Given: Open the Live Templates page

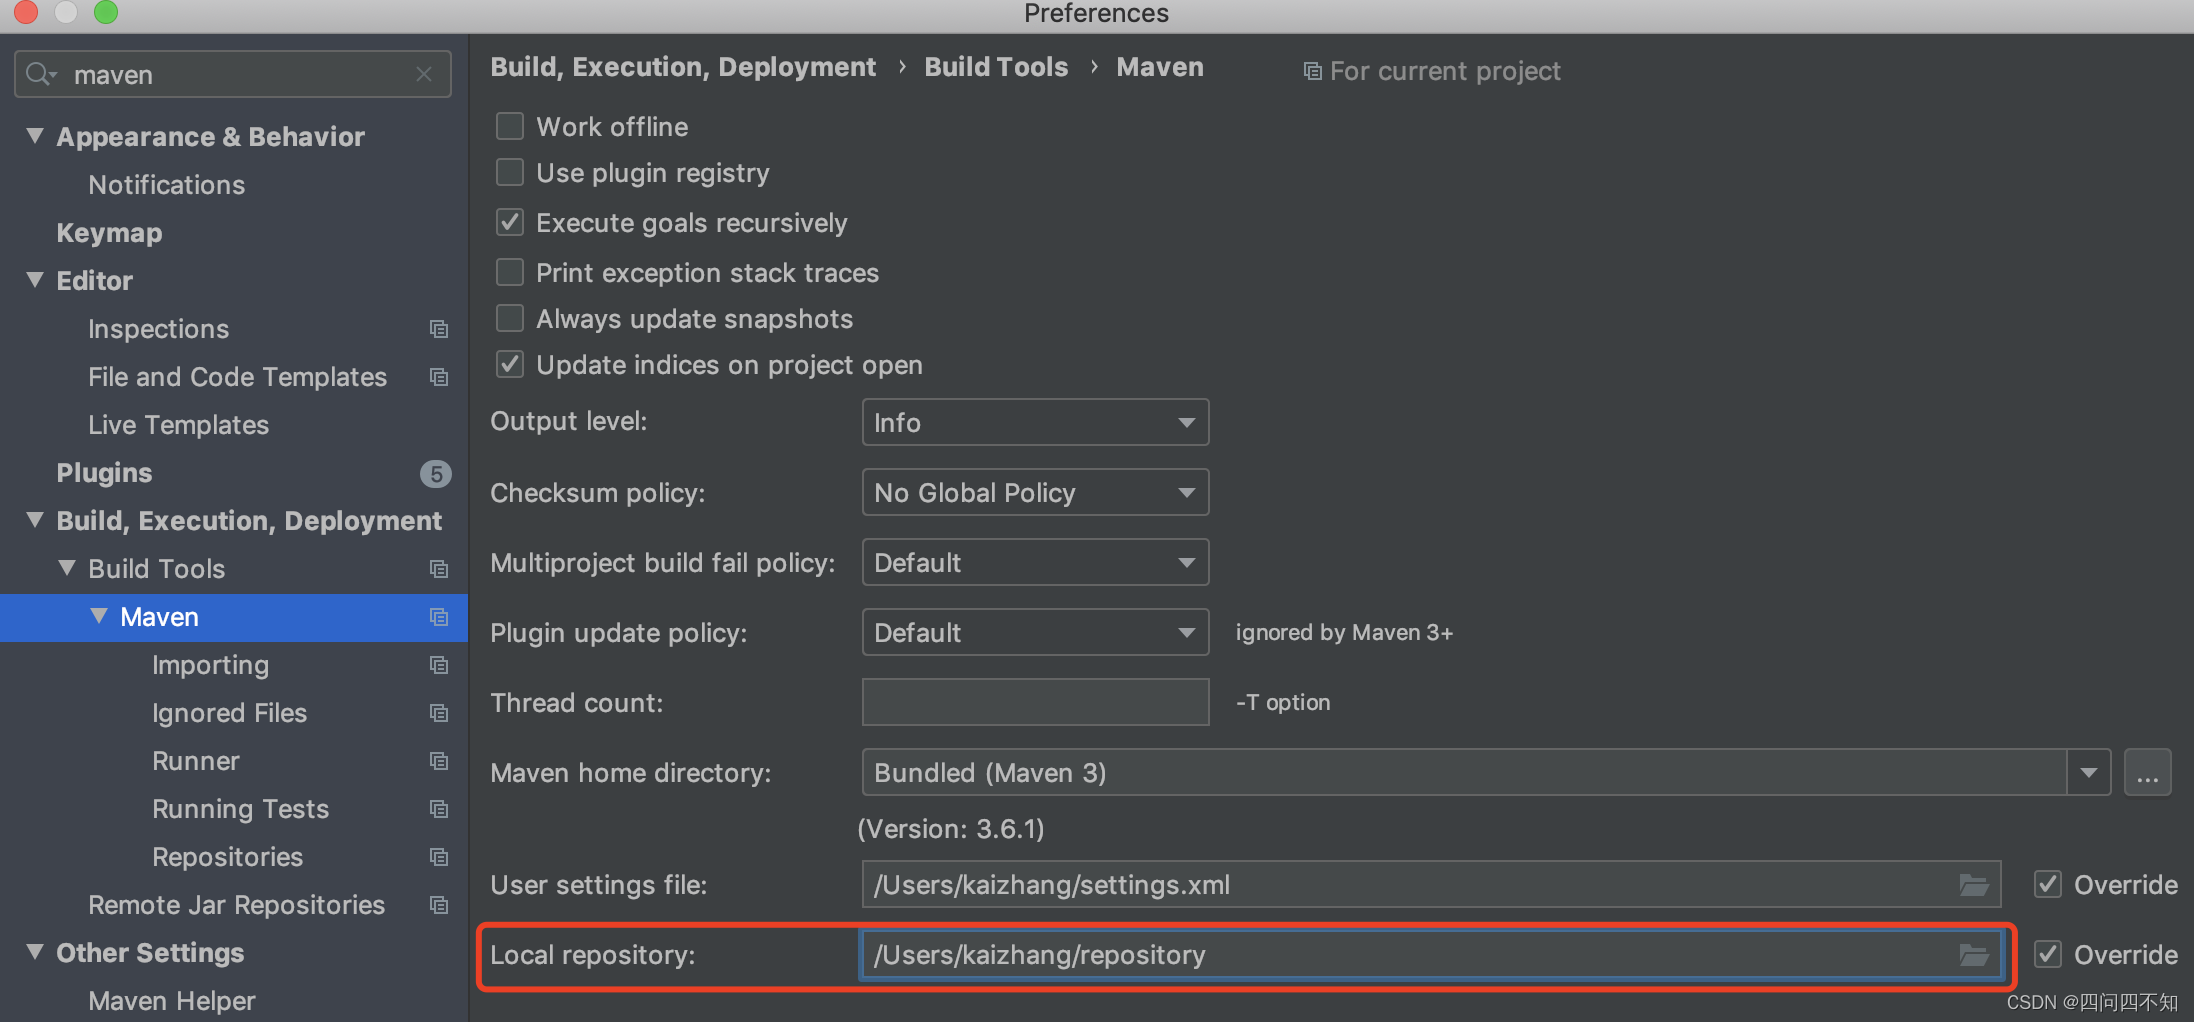Looking at the screenshot, I should click(178, 425).
